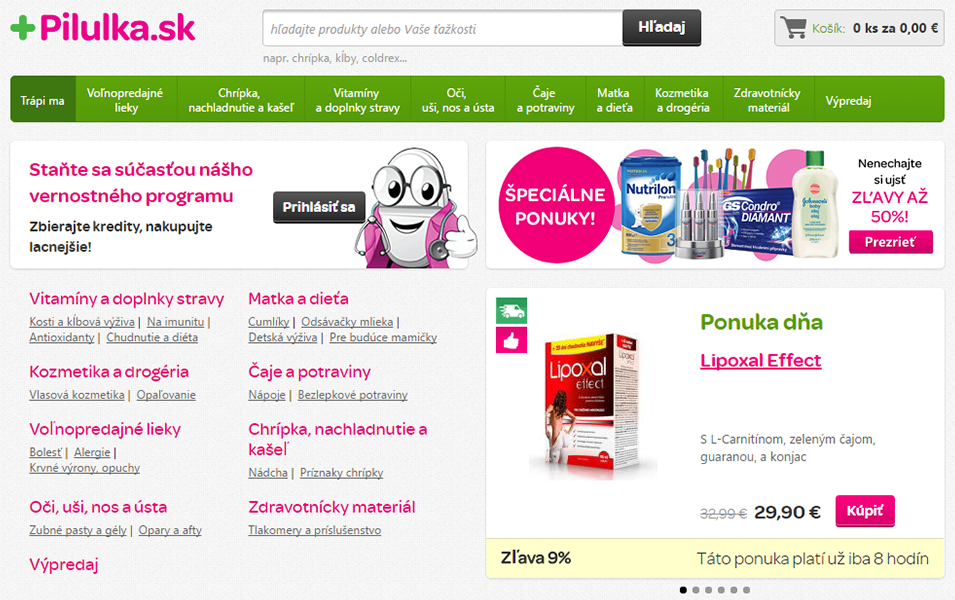
Task: Open Vitamíny a doplnky stravy menu
Action: (x=358, y=100)
